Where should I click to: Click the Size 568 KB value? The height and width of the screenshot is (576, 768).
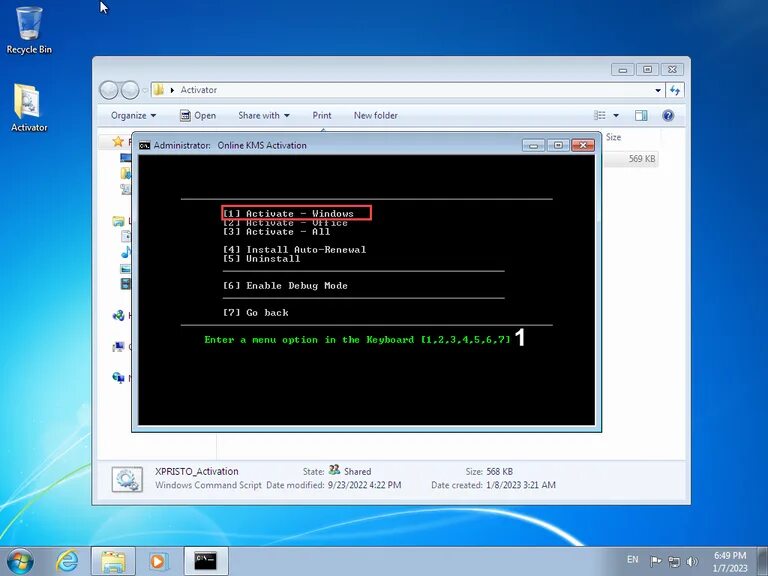pyautogui.click(x=500, y=471)
